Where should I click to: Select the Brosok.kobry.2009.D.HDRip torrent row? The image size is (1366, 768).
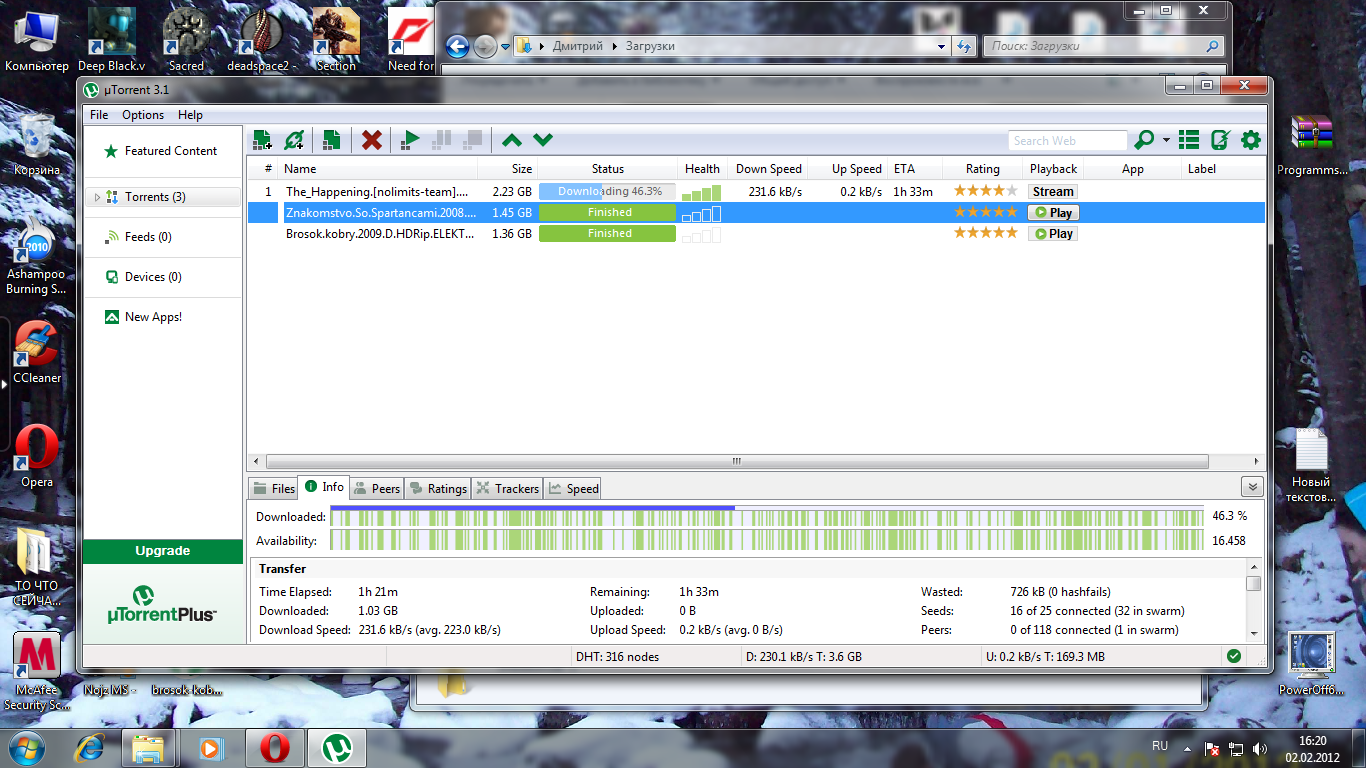coord(756,233)
